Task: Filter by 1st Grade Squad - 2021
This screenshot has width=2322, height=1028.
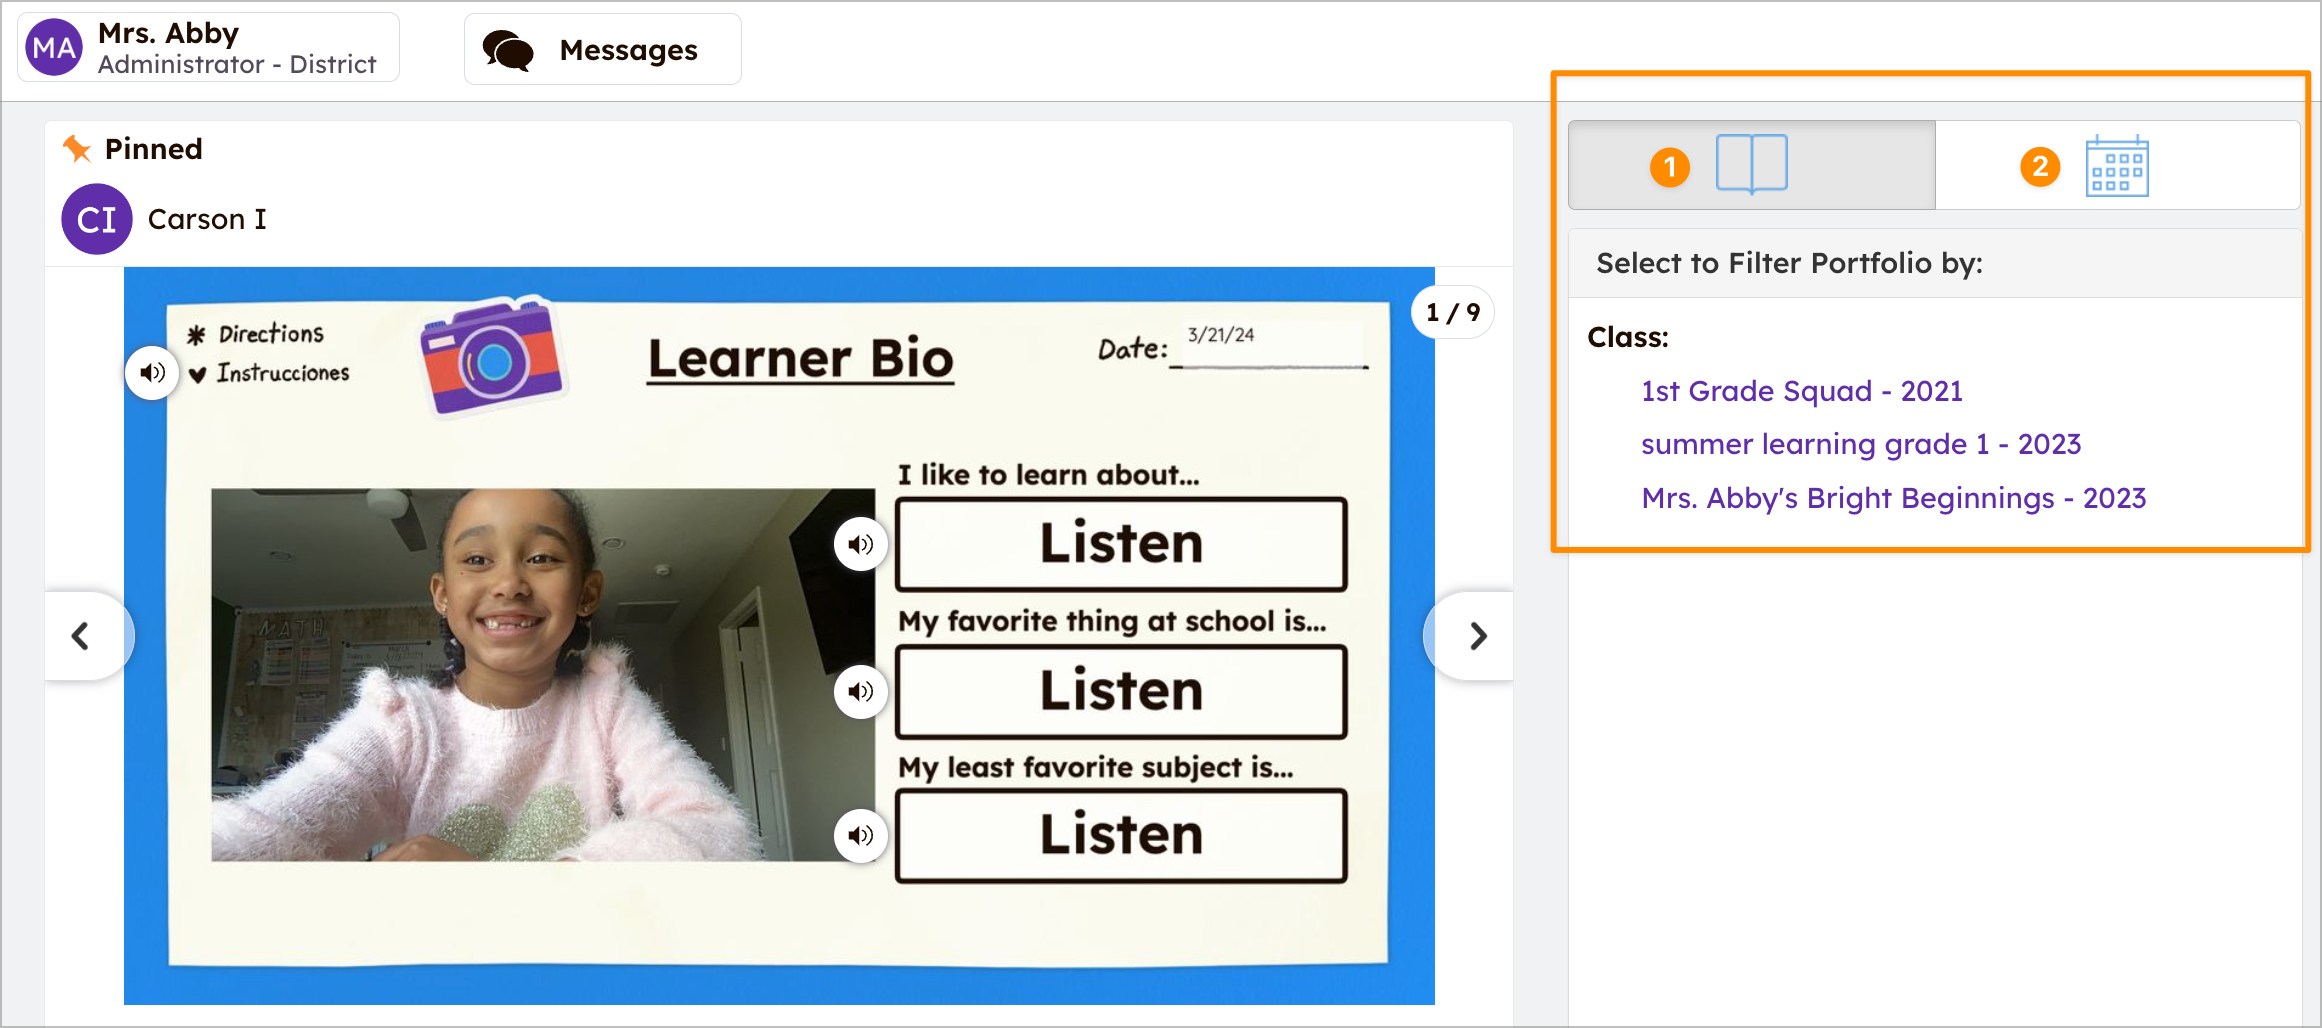Action: point(1801,391)
